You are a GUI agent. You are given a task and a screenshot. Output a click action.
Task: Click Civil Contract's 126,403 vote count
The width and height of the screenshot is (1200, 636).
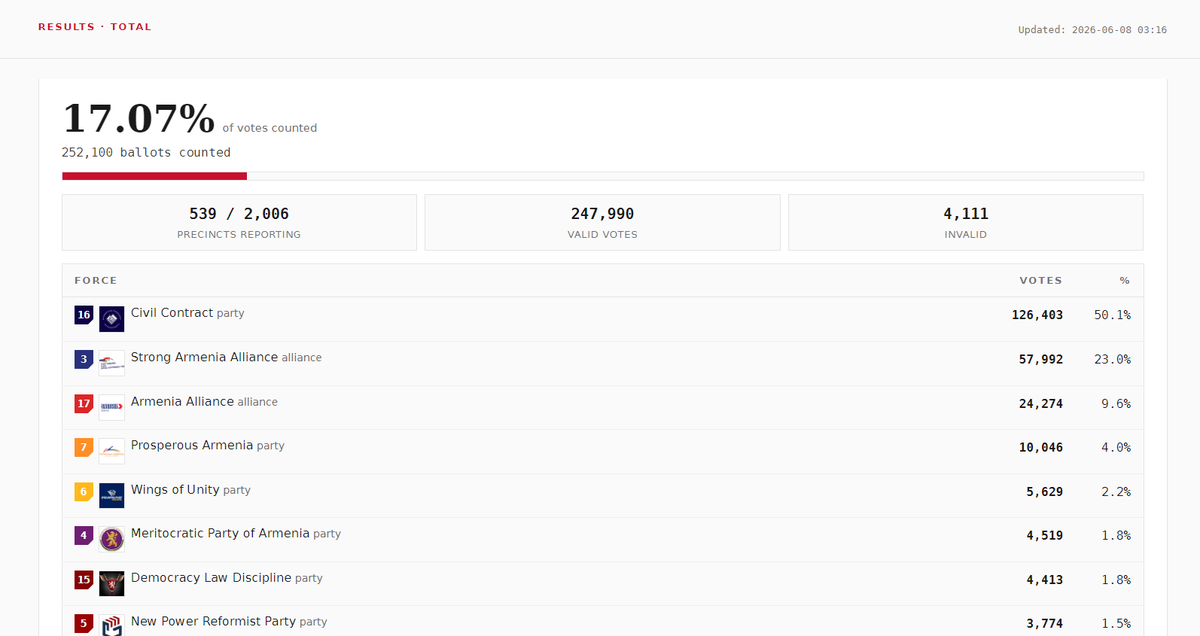pos(1037,315)
